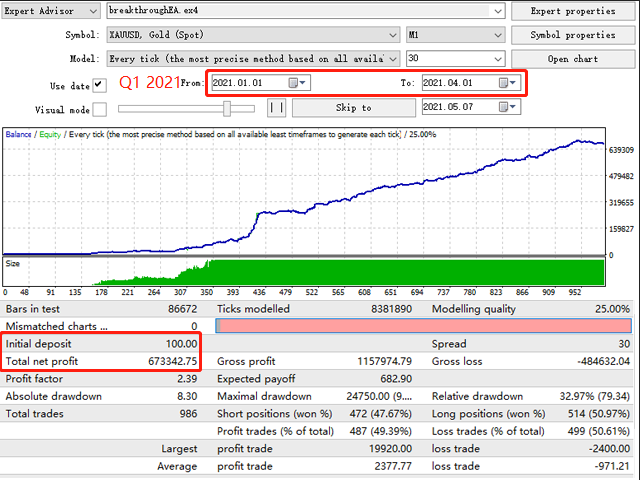Click the Modelling quality value 25.00%
640x480 pixels.
[612, 309]
